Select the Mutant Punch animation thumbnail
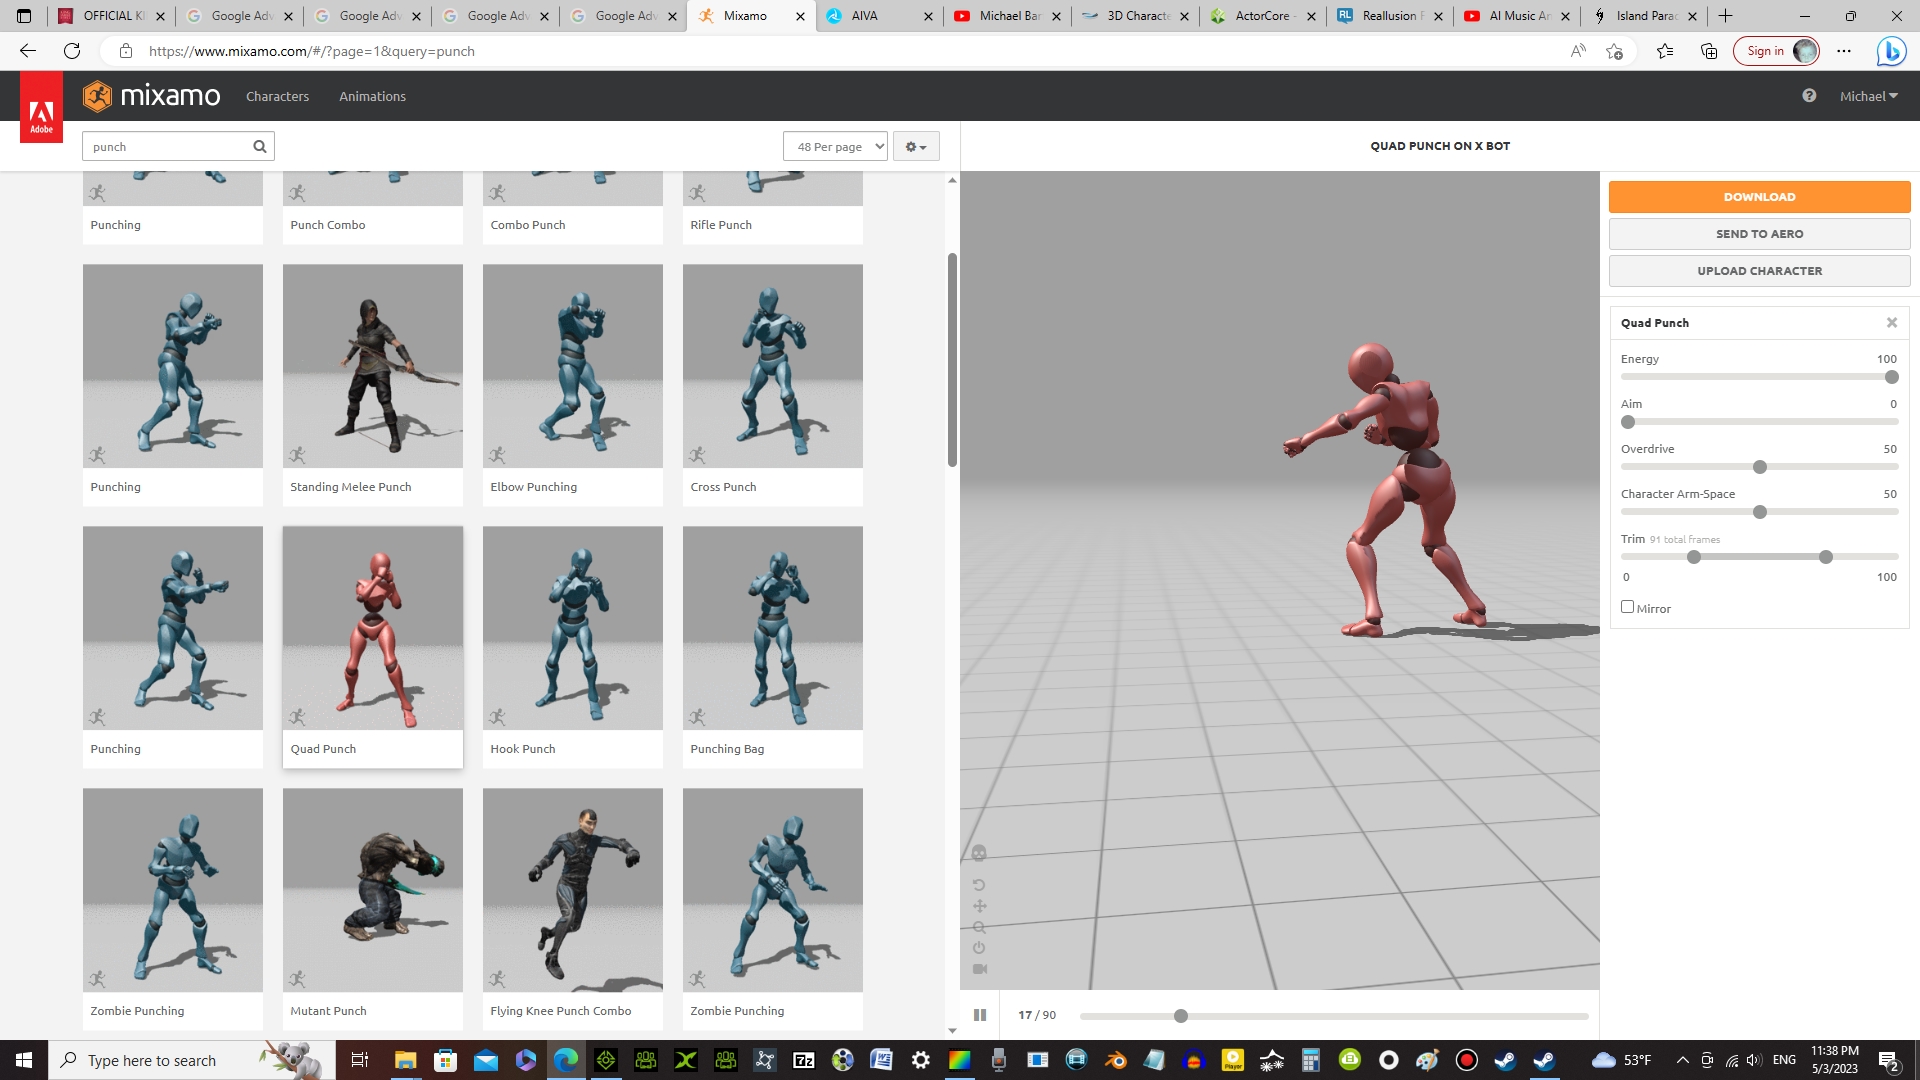Viewport: 1920px width, 1080px height. tap(373, 890)
